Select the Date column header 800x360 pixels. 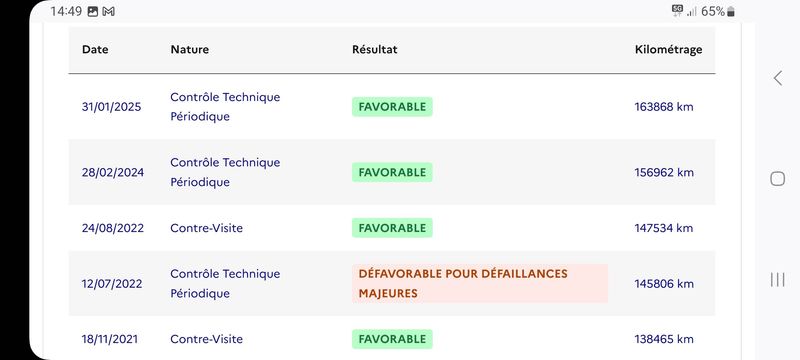coord(95,49)
